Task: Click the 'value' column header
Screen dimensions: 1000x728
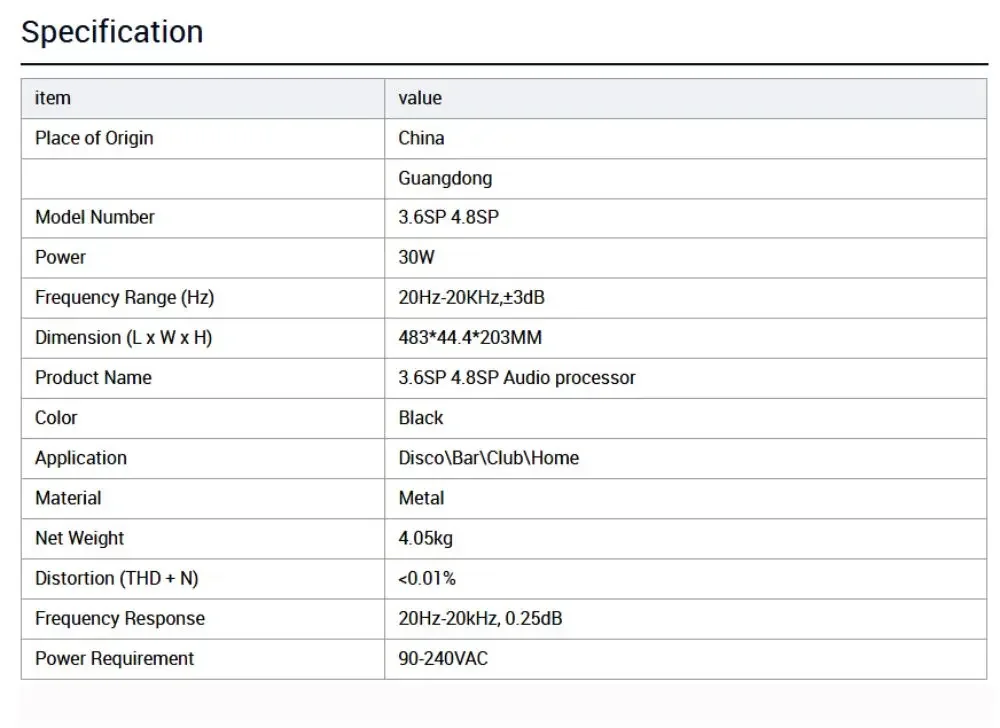Action: tap(420, 98)
